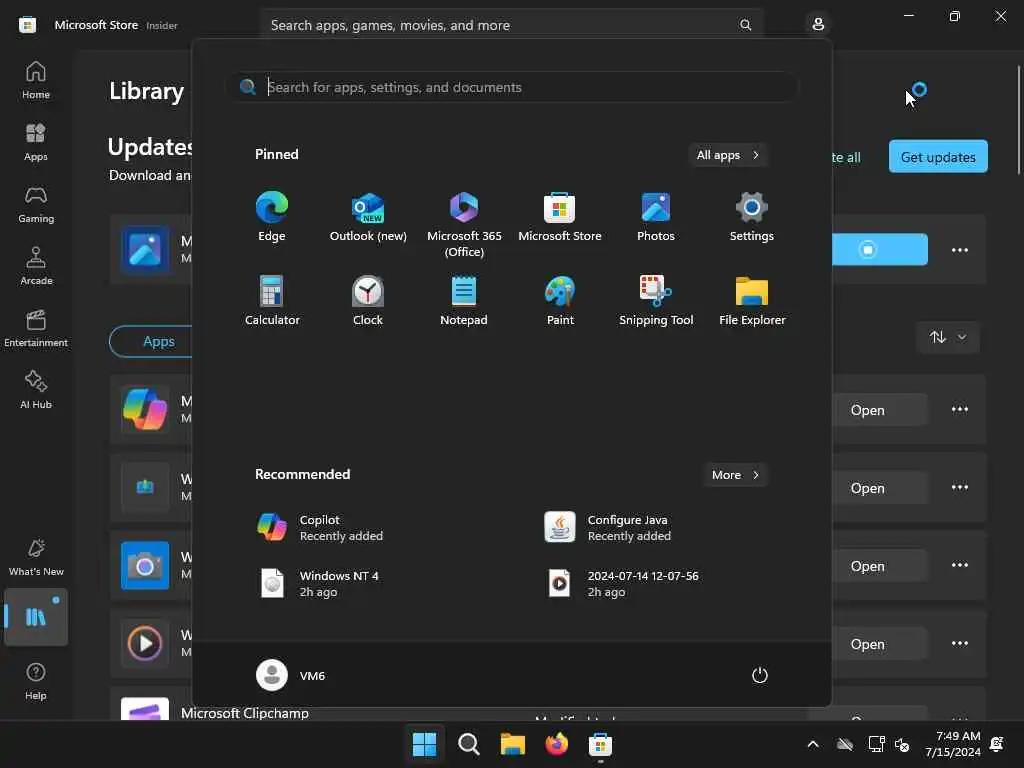Screen dimensions: 1024x768
Task: Open the Copilot app from Library row
Action: coord(879,410)
